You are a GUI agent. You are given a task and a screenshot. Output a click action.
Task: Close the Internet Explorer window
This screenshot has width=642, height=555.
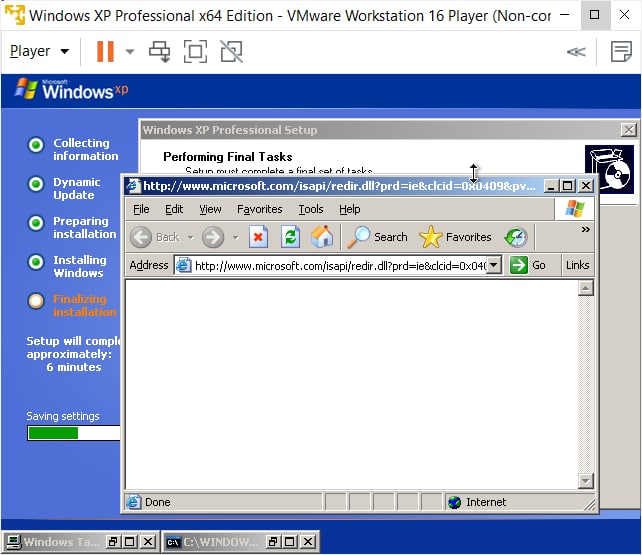click(x=586, y=186)
